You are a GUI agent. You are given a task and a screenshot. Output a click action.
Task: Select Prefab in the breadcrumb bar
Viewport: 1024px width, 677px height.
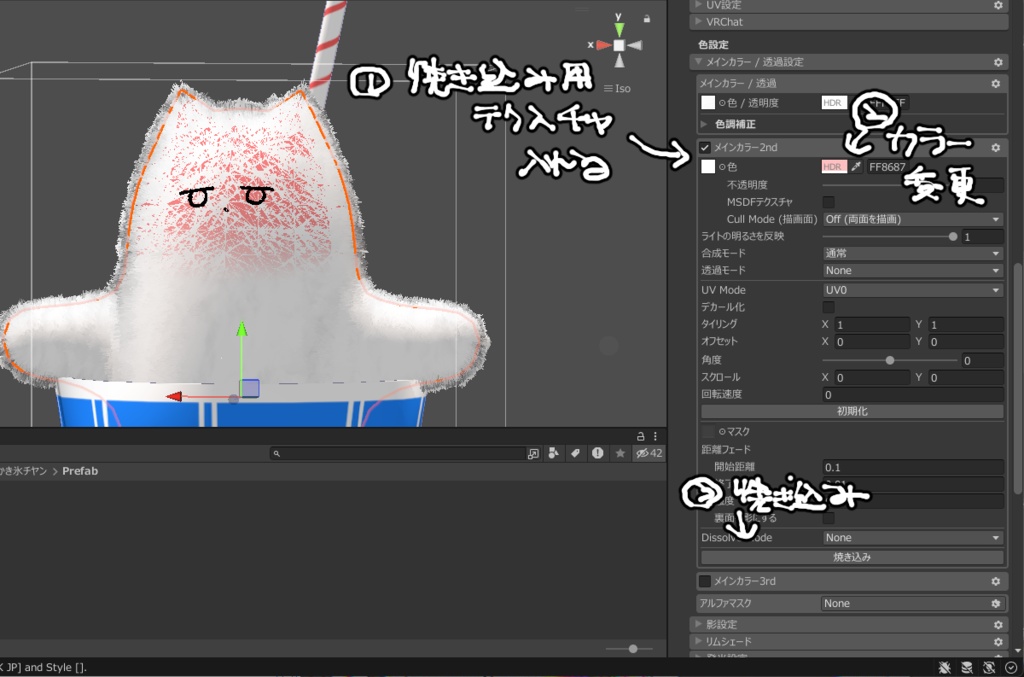point(81,469)
